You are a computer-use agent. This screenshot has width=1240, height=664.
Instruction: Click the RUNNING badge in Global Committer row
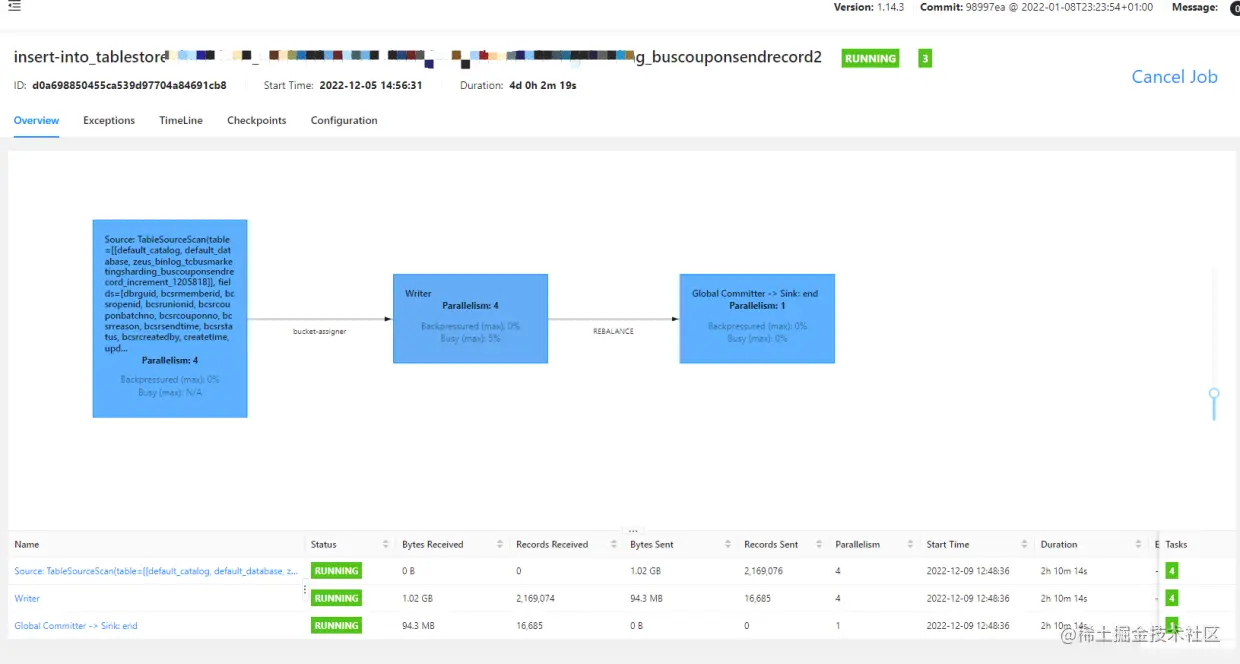pos(336,625)
